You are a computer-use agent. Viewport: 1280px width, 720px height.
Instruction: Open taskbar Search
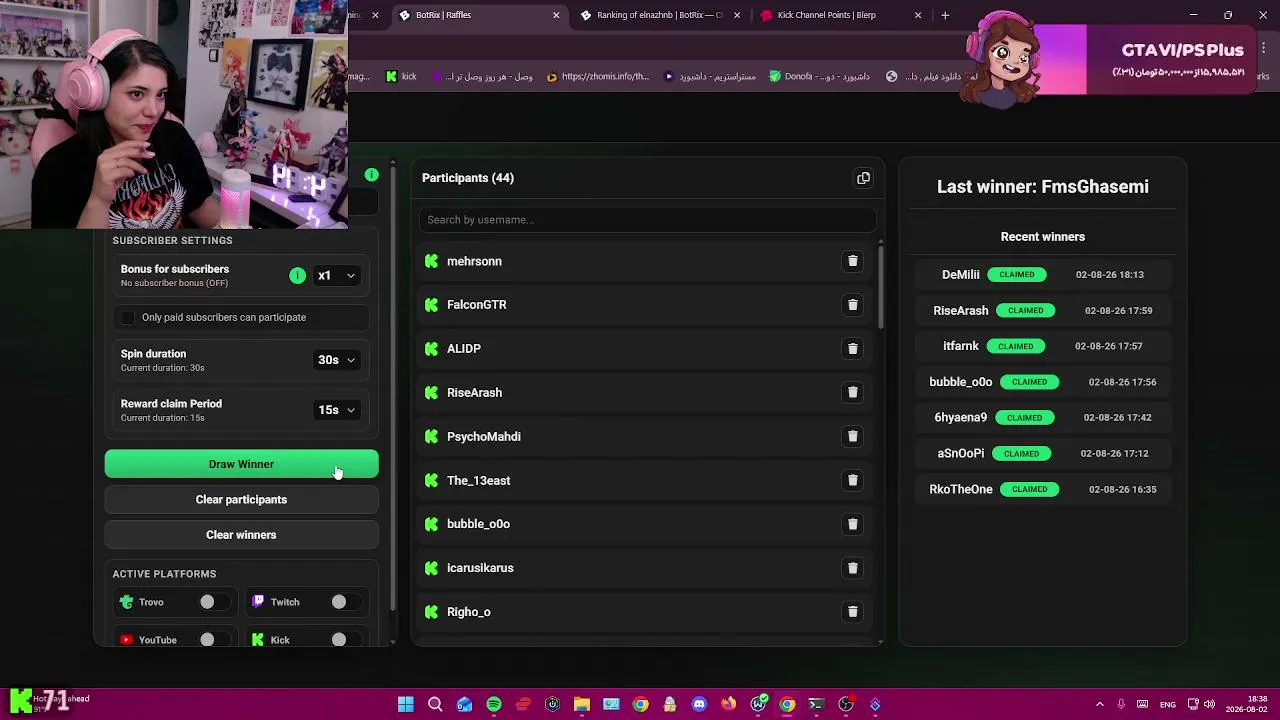pyautogui.click(x=435, y=704)
